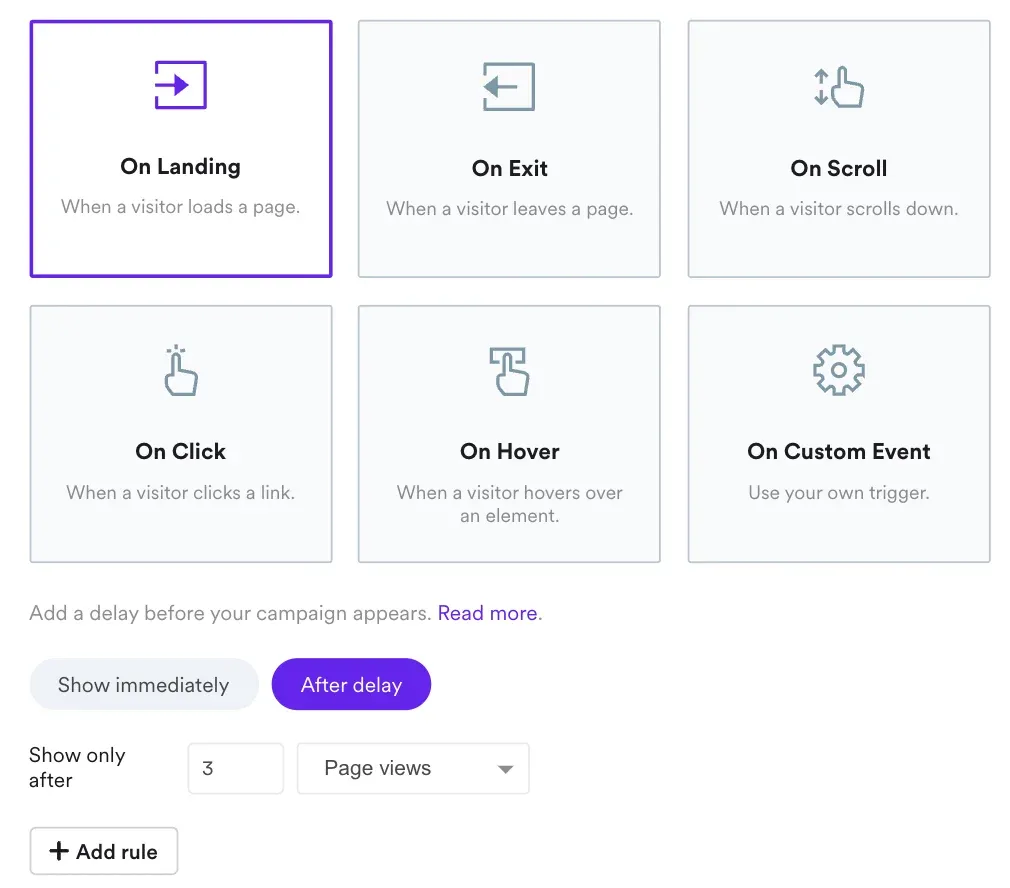The width and height of the screenshot is (1010, 888).
Task: Select the On Hover trigger card
Action: [x=509, y=433]
